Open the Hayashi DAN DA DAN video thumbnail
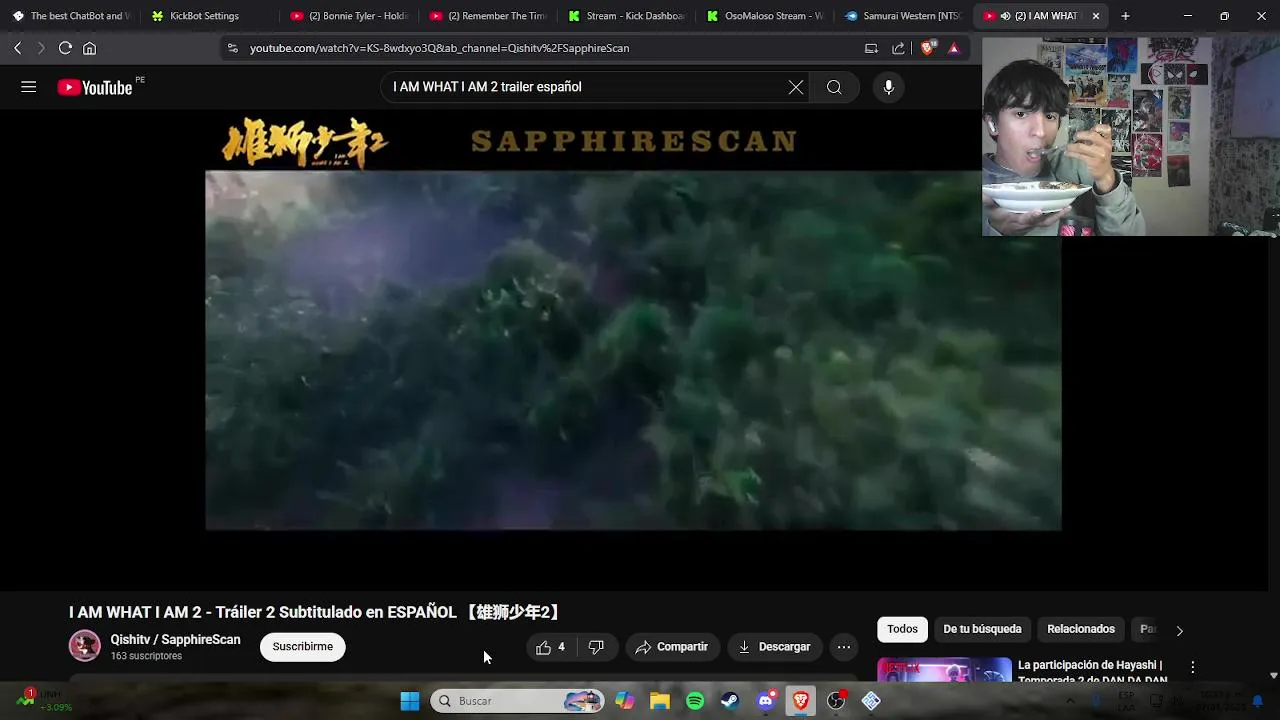Image resolution: width=1280 pixels, height=720 pixels. point(945,670)
